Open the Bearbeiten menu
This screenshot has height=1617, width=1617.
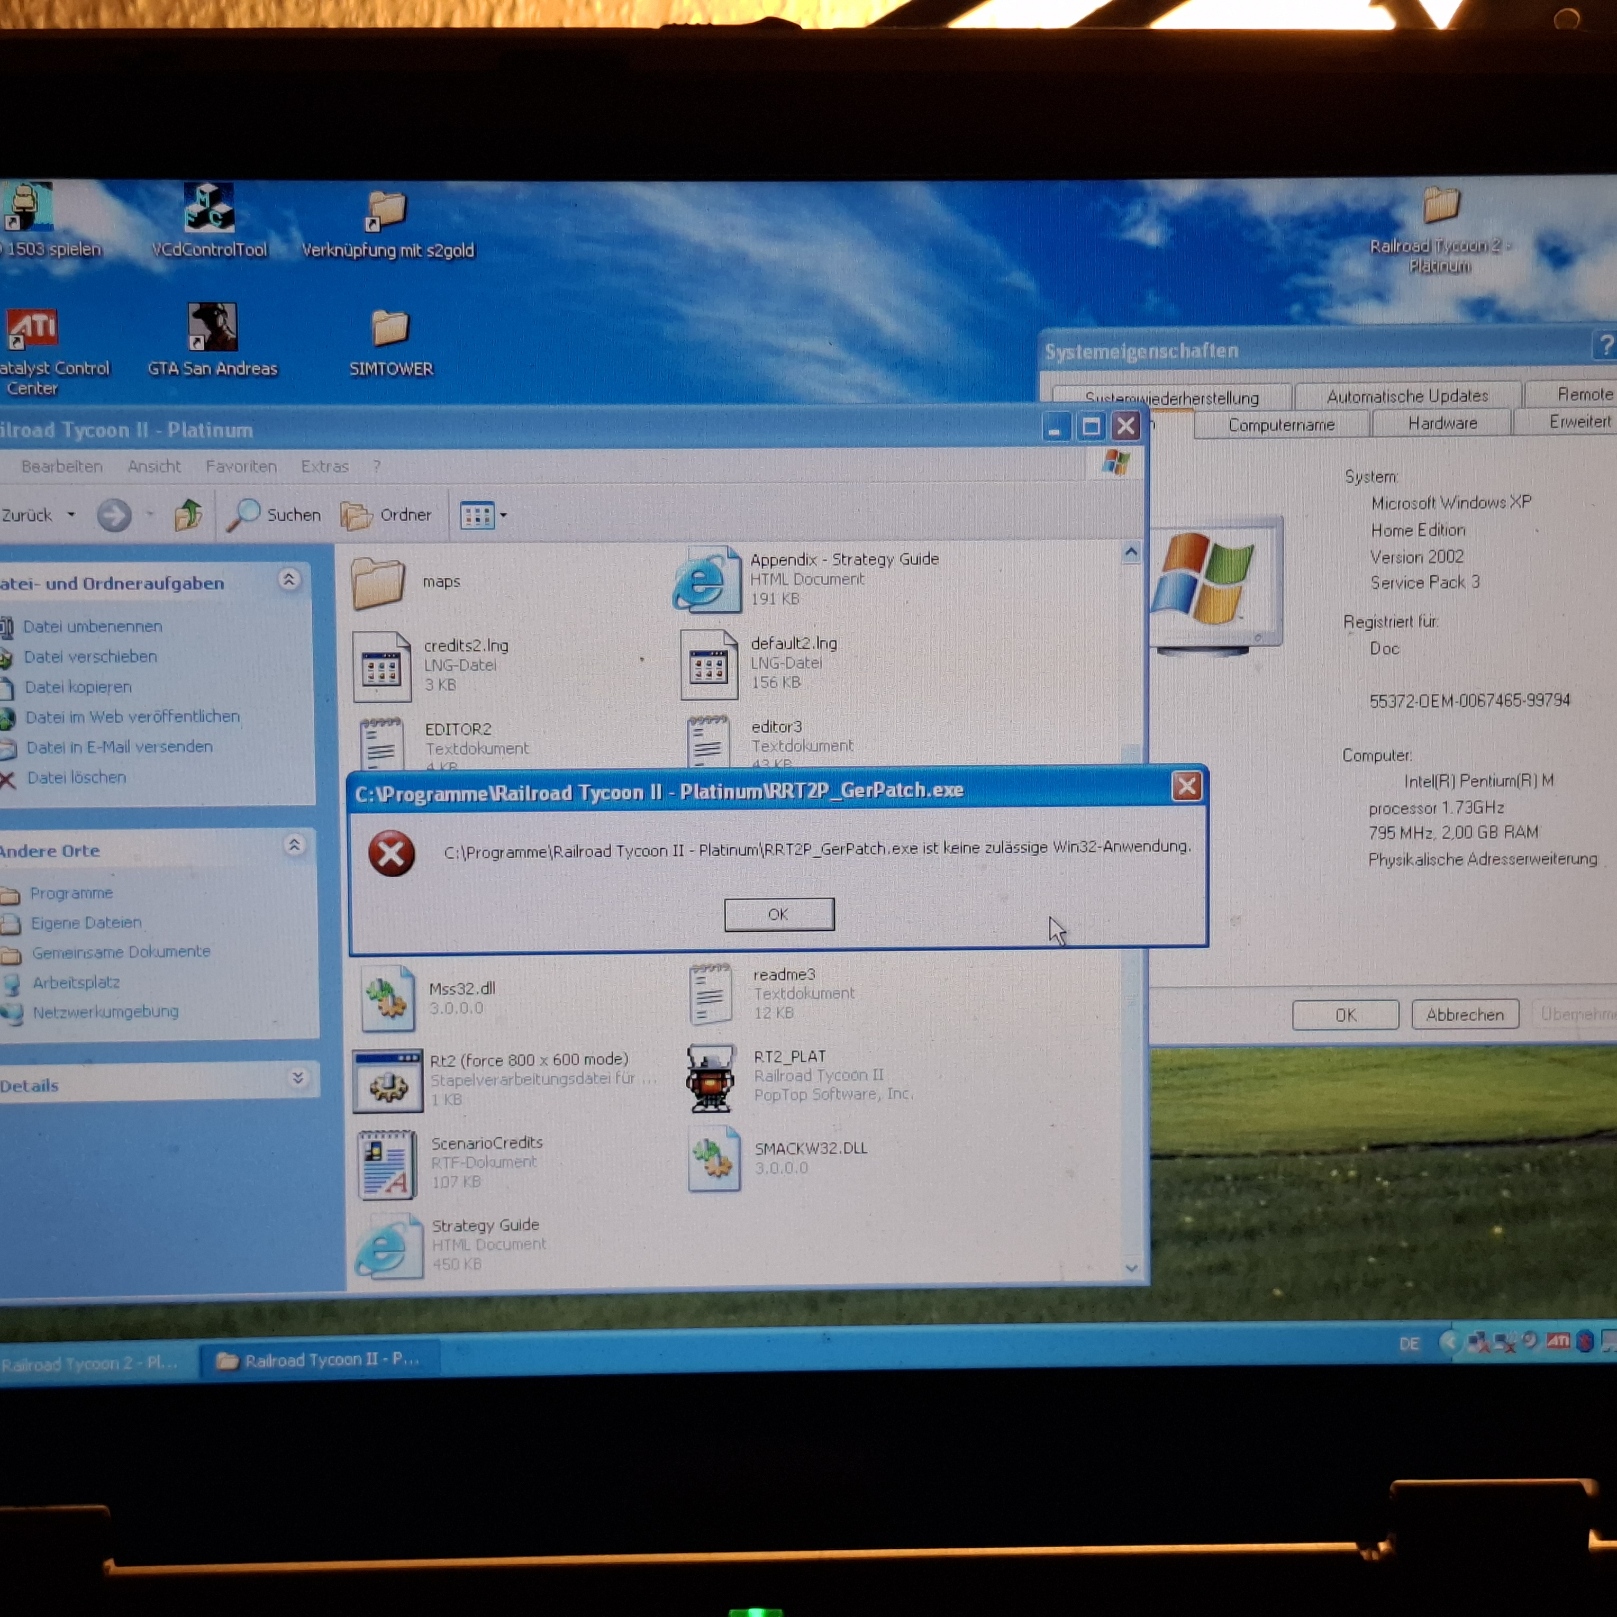point(62,466)
